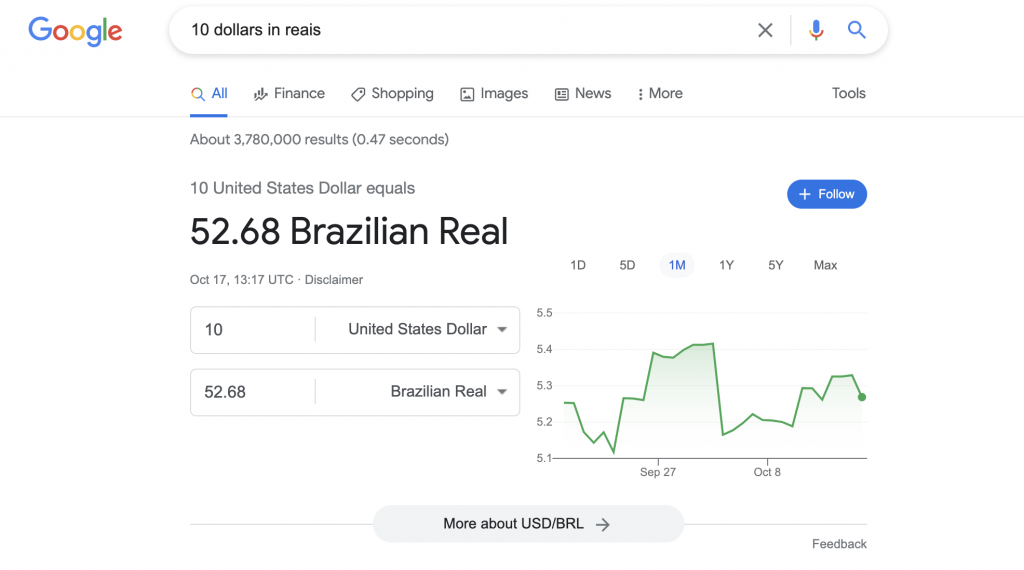Select the 5D chart range

tap(627, 265)
